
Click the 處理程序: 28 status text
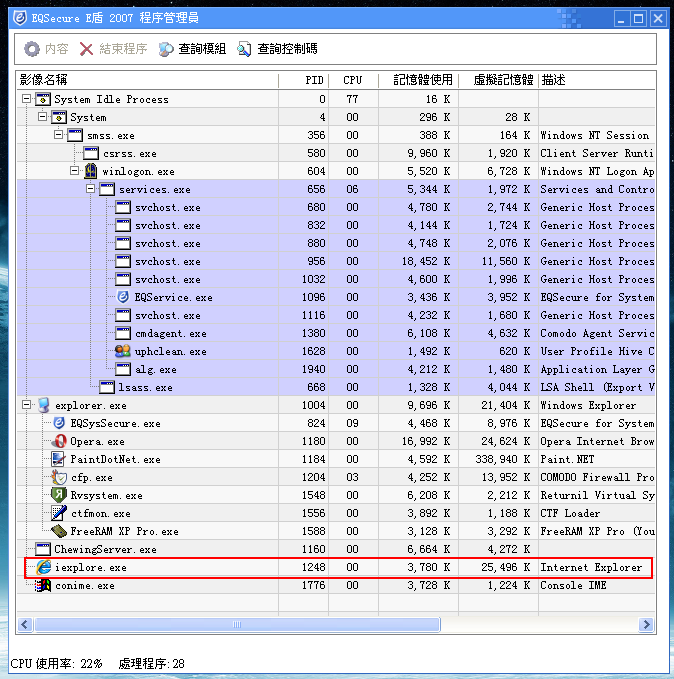[x=152, y=663]
